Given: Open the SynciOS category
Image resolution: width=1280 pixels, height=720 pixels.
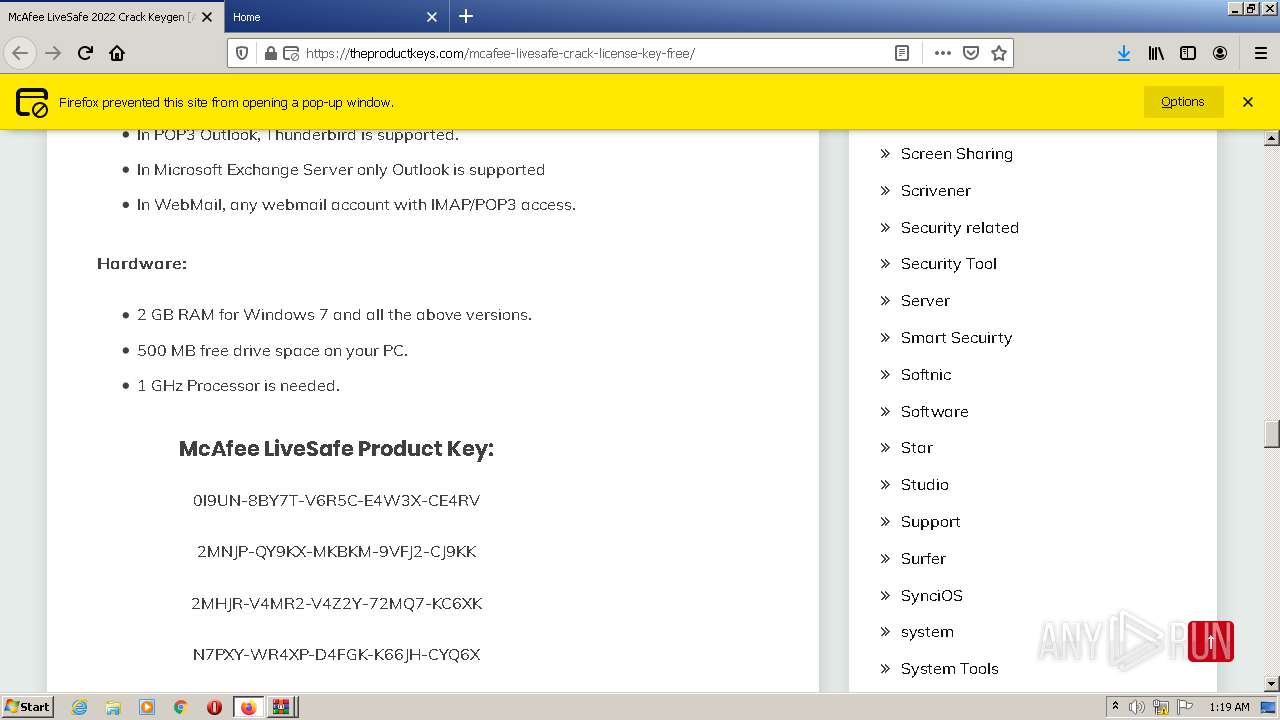Looking at the screenshot, I should 931,596.
